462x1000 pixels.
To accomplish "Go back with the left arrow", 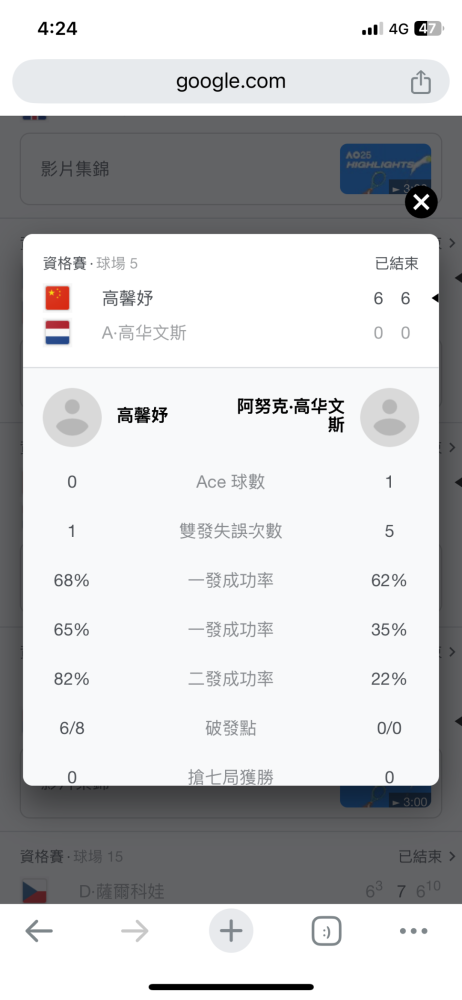I will [x=39, y=931].
